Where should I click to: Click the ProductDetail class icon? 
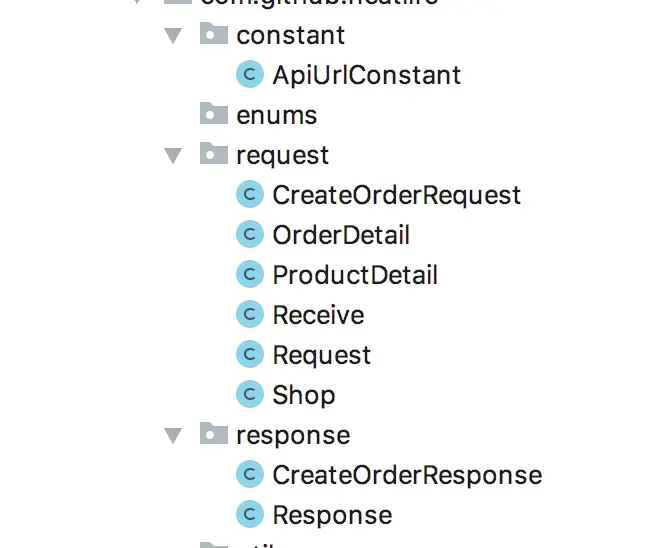249,275
